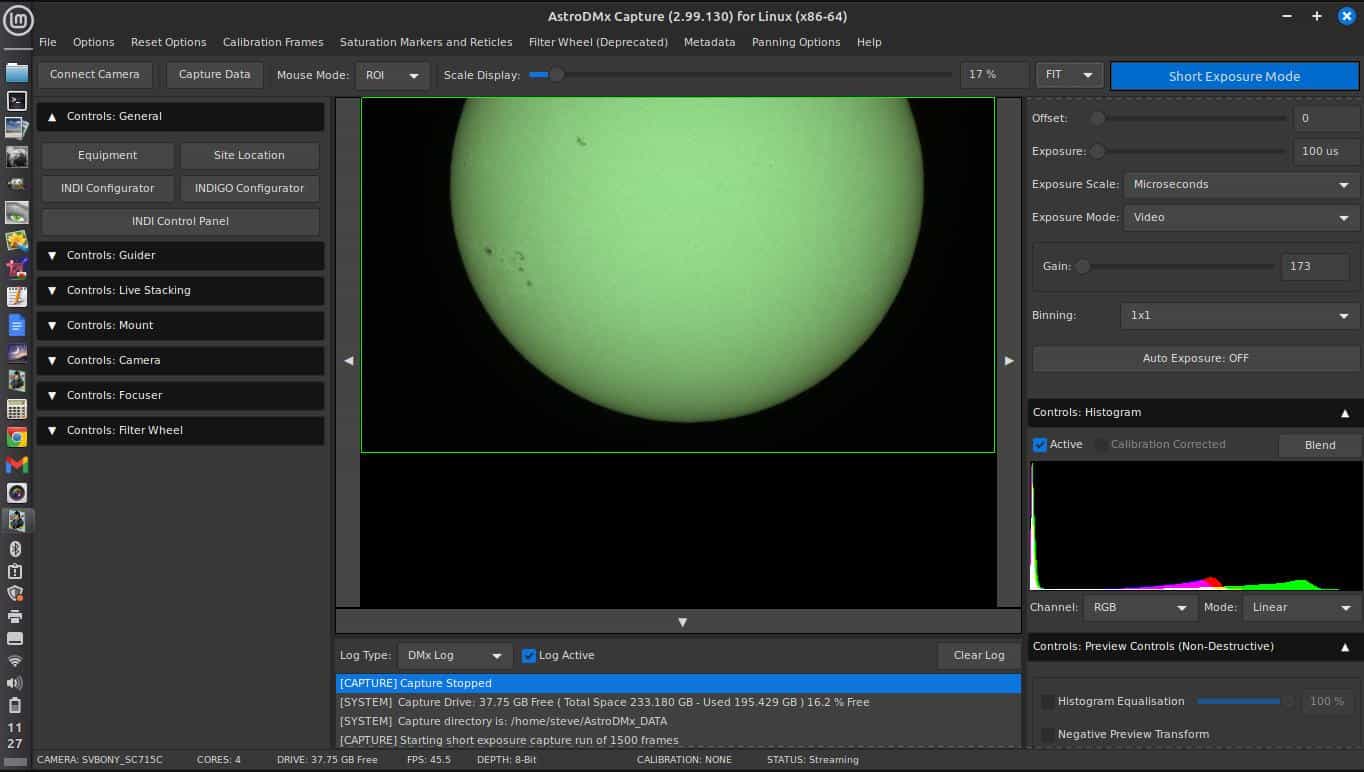Open the Mouse Mode ROI dropdown
This screenshot has height=772, width=1364.
(x=392, y=76)
